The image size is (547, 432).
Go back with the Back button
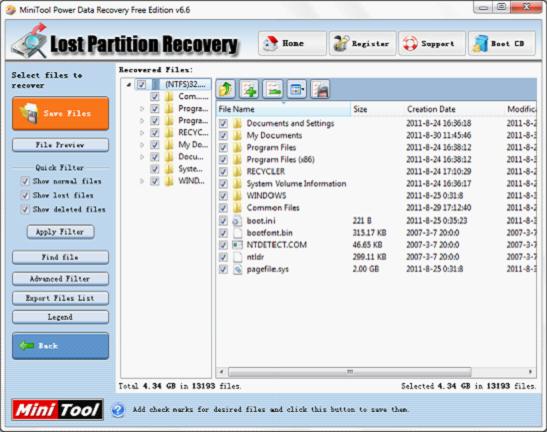[60, 346]
